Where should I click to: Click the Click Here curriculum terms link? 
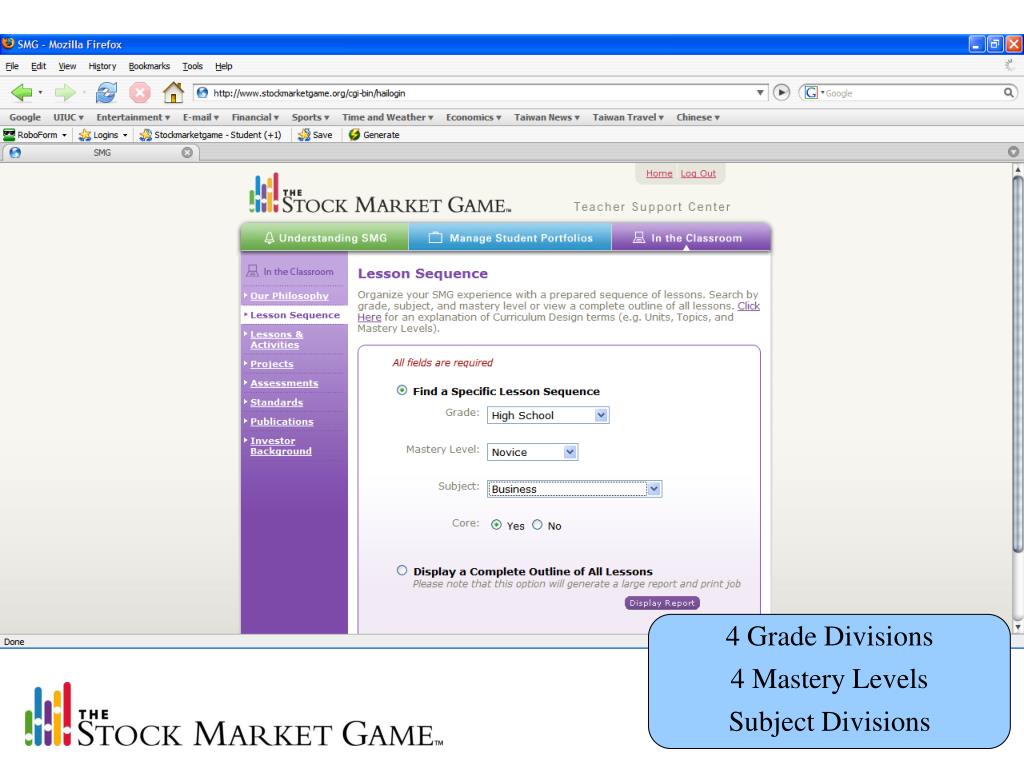tap(748, 306)
